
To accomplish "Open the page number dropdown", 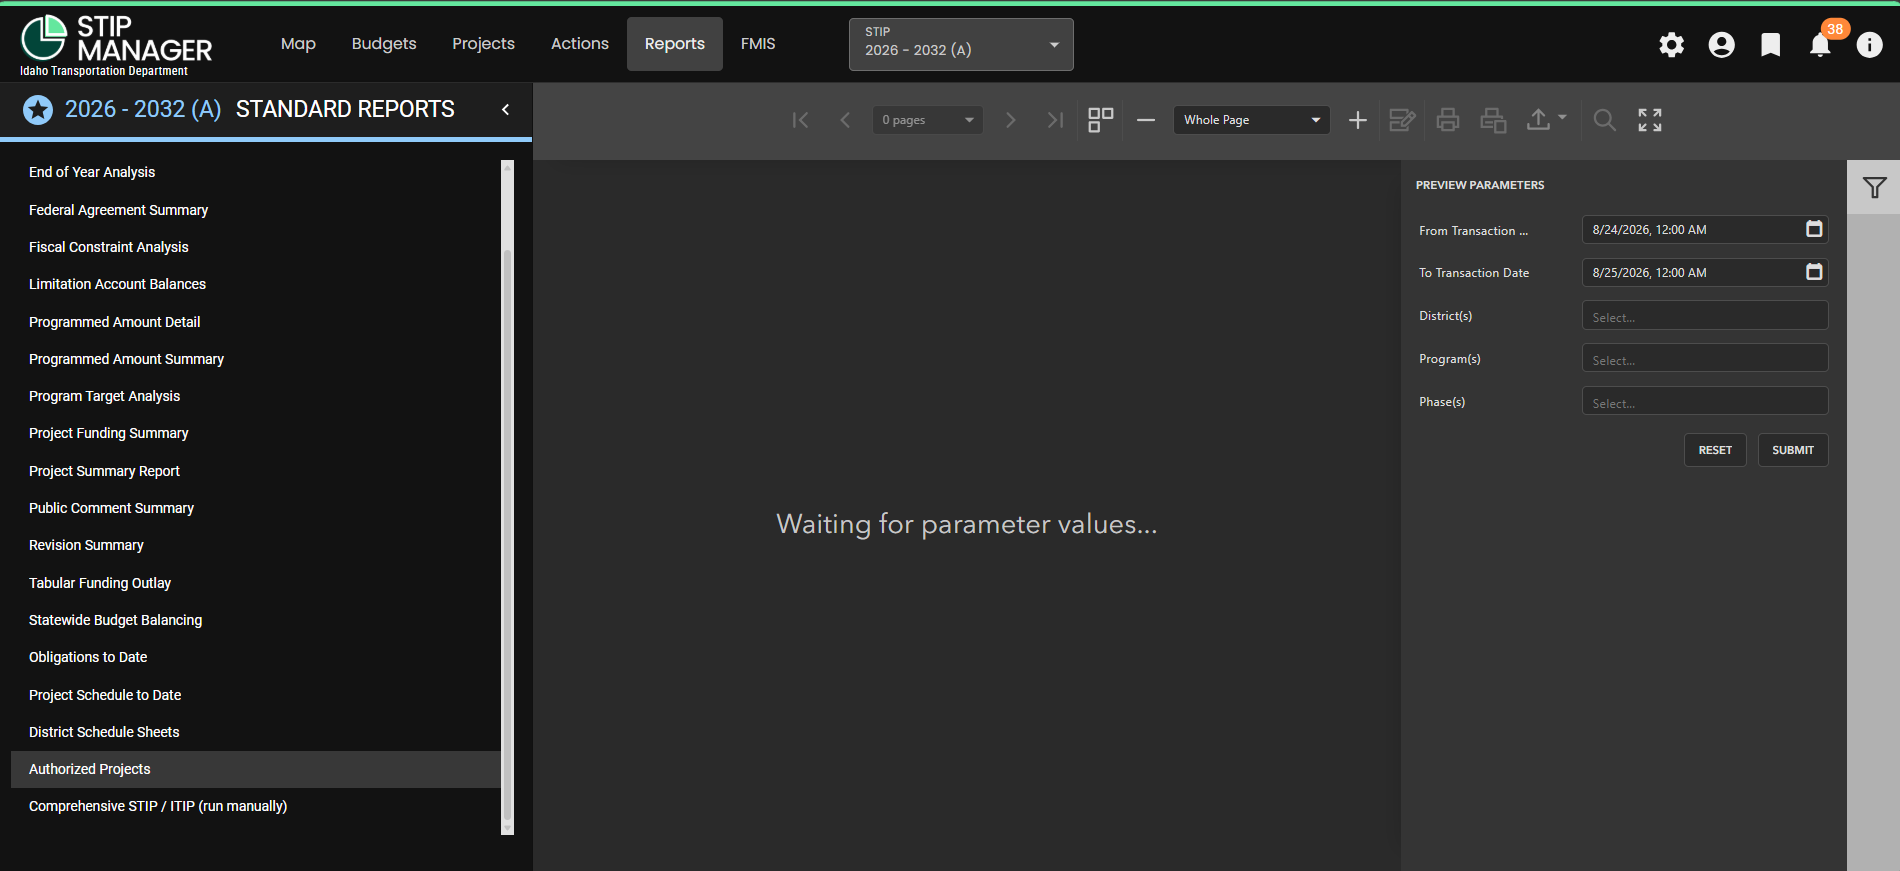I will pos(927,120).
